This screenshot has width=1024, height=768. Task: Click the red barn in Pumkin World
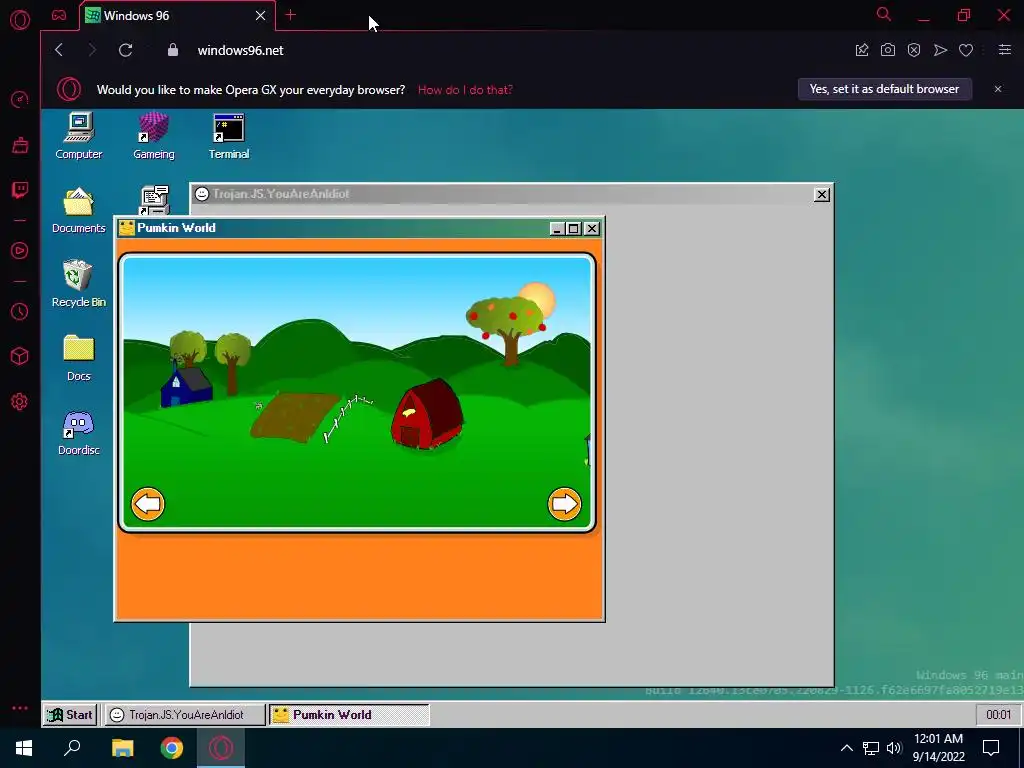click(427, 414)
